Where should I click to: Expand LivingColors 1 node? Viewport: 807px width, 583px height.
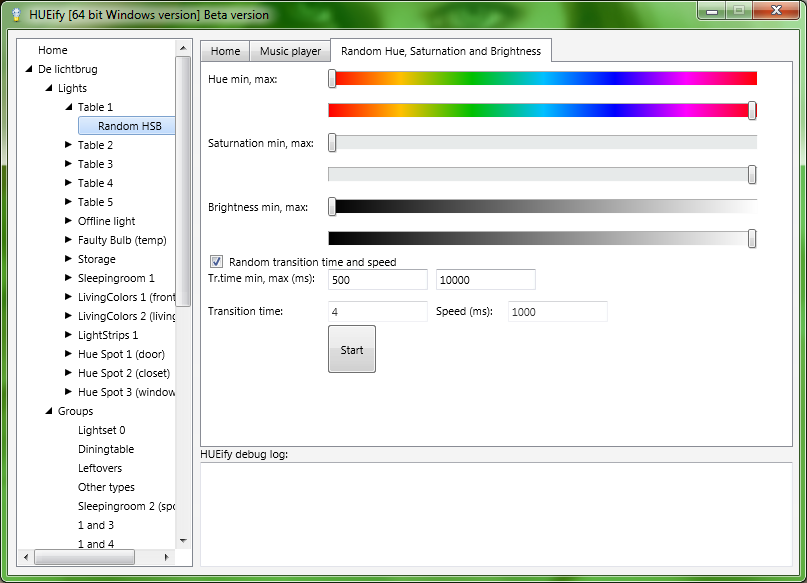pyautogui.click(x=68, y=297)
